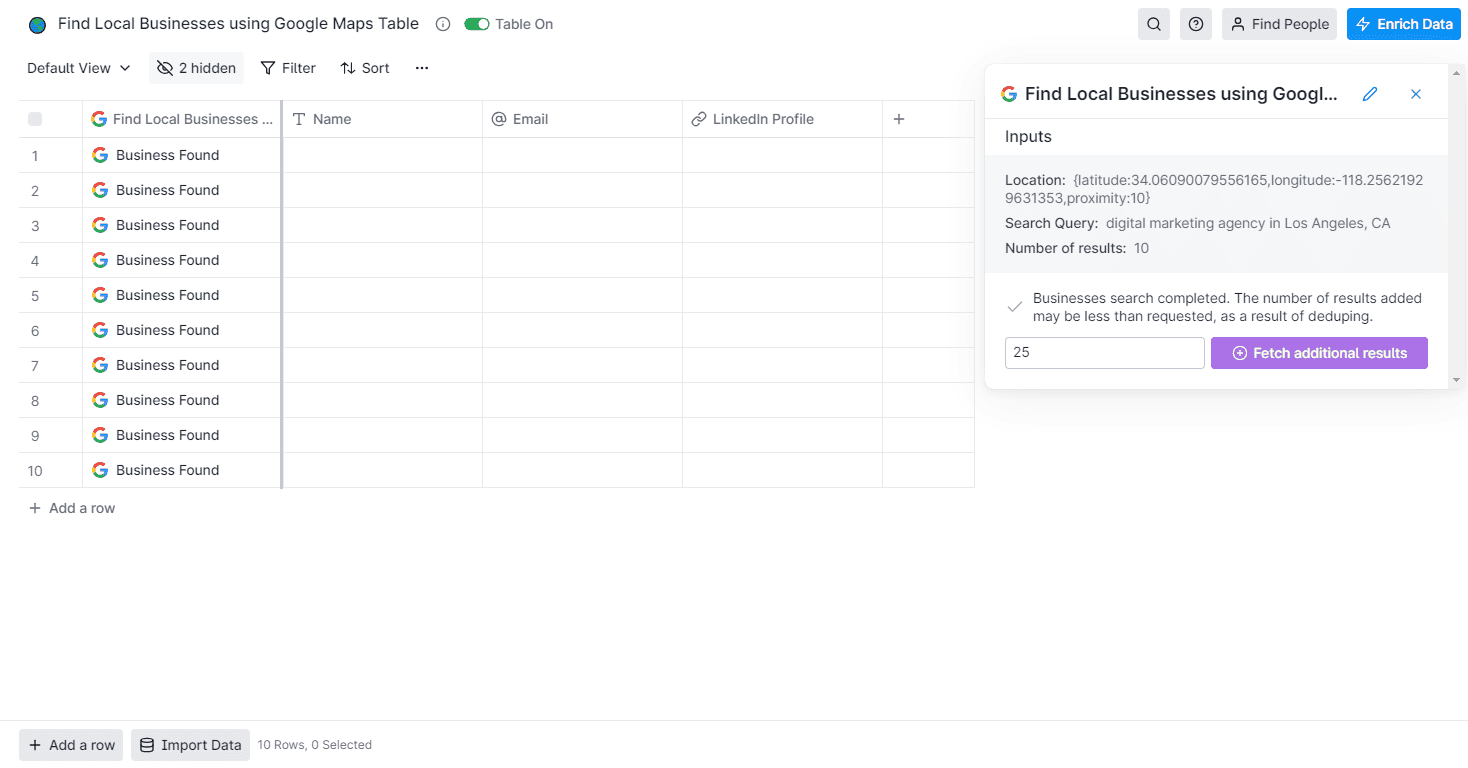Click the additional results count field showing 25
Viewport: 1468px width, 768px height.
tap(1105, 353)
